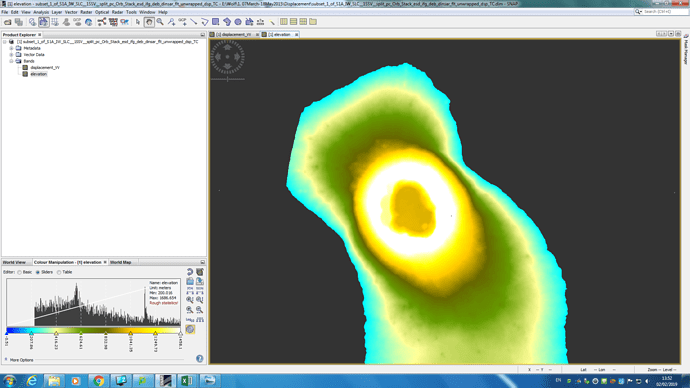Click the Colour Manipulation help icon
Image resolution: width=690 pixels, height=388 pixels.
[x=199, y=359]
